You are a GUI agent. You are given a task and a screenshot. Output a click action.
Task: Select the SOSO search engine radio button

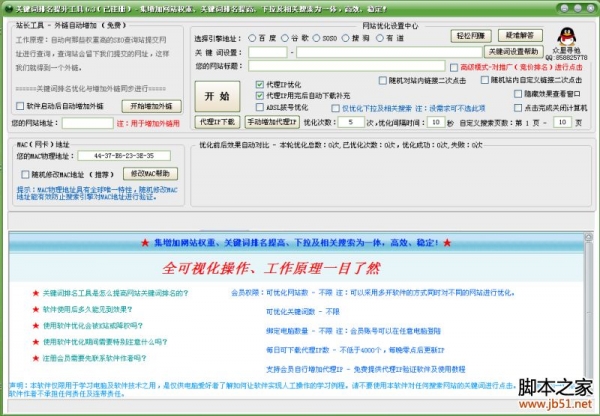pos(316,38)
